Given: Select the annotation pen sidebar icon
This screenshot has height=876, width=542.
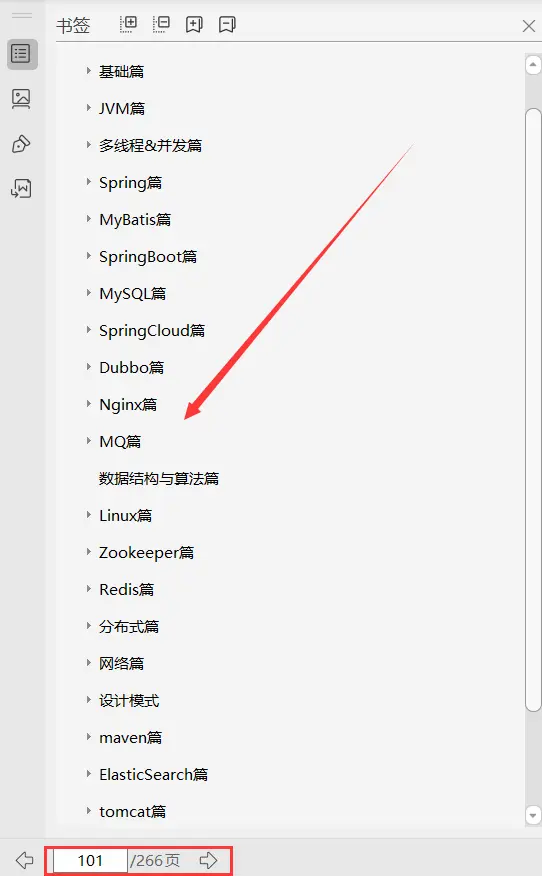Looking at the screenshot, I should pyautogui.click(x=21, y=144).
